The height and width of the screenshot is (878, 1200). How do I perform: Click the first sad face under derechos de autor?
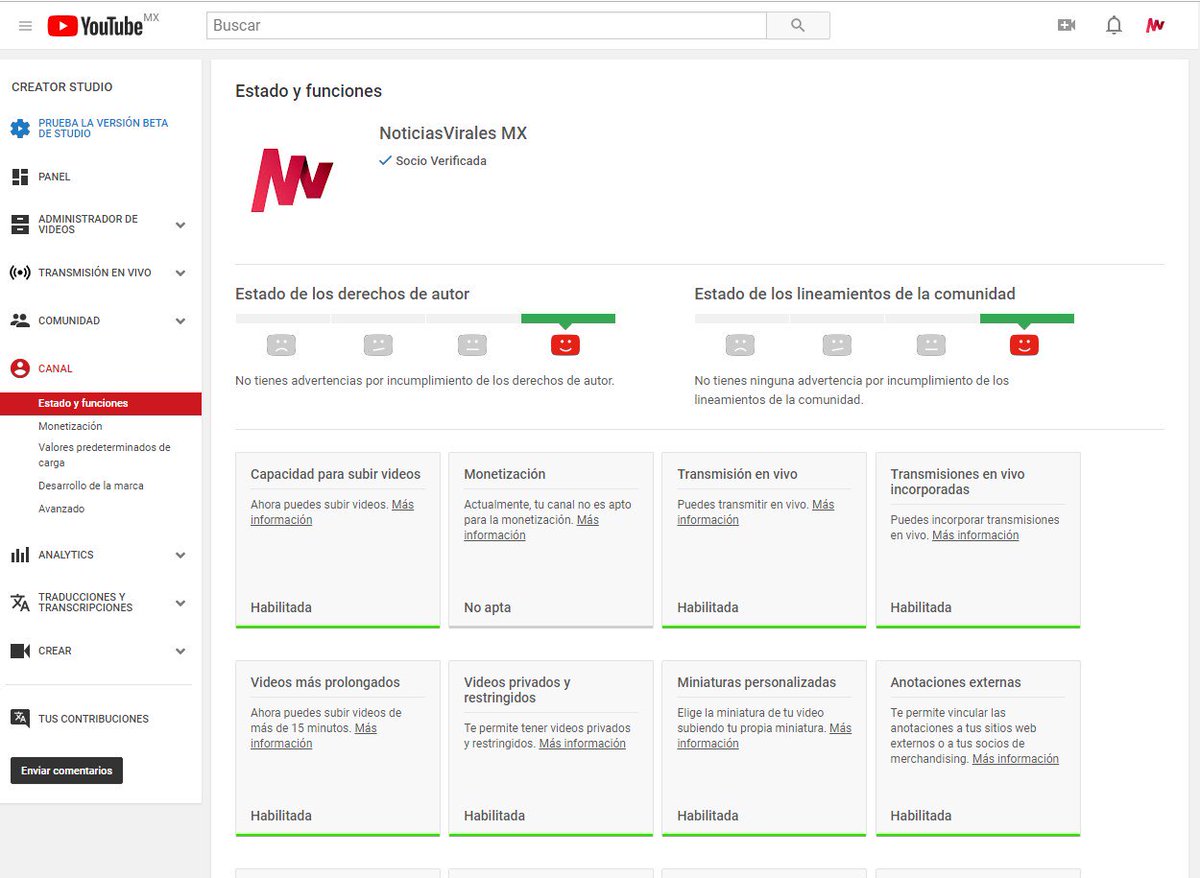pos(281,345)
